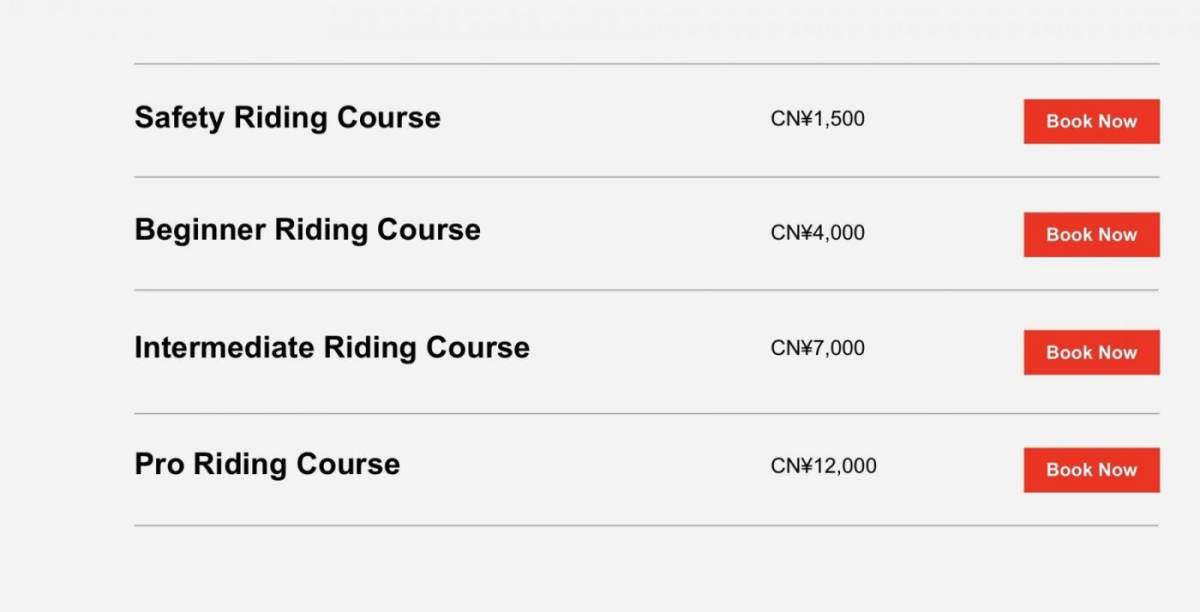Open the Pro Riding Course heading
The image size is (1200, 612).
point(267,464)
